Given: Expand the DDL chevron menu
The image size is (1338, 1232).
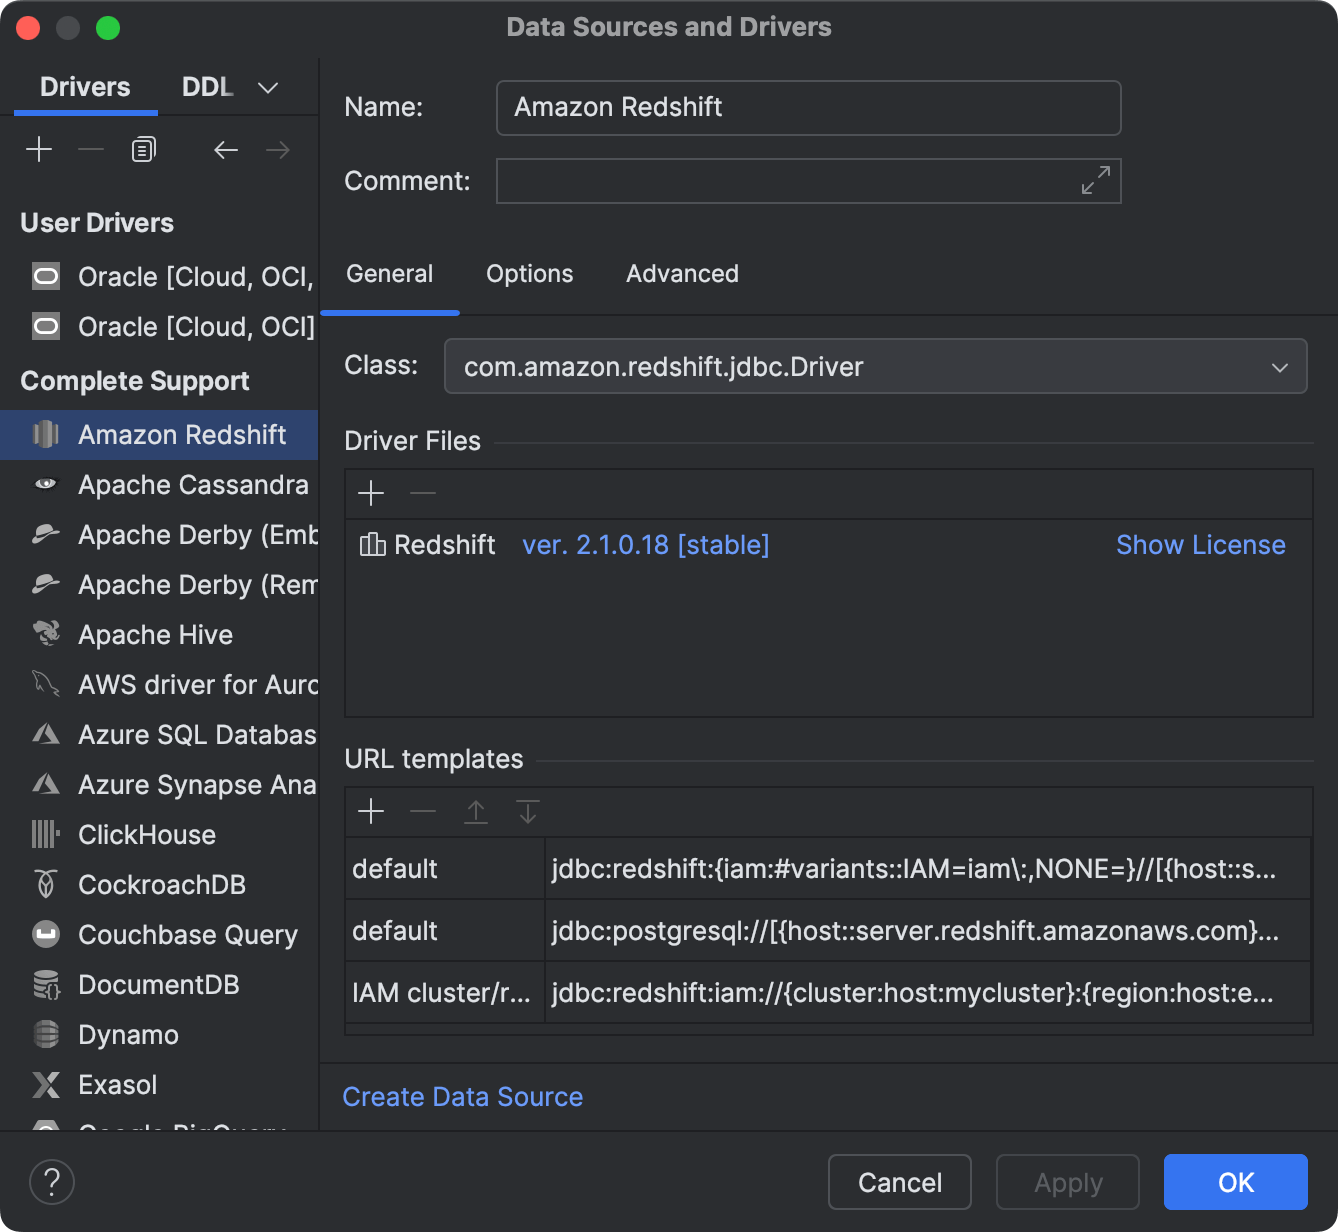Looking at the screenshot, I should pyautogui.click(x=267, y=87).
